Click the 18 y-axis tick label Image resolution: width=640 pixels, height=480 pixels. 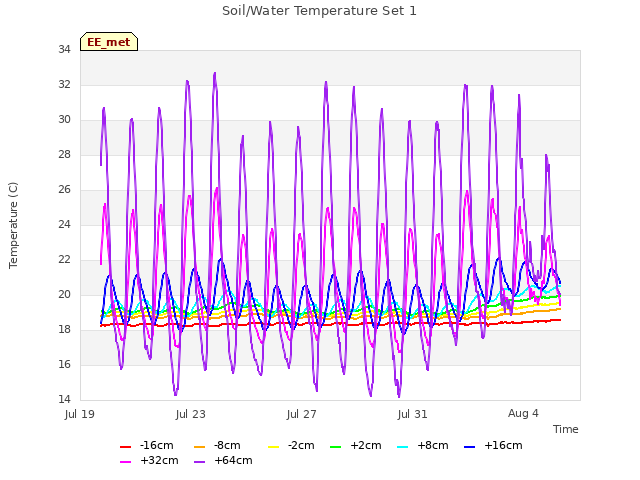click(64, 329)
